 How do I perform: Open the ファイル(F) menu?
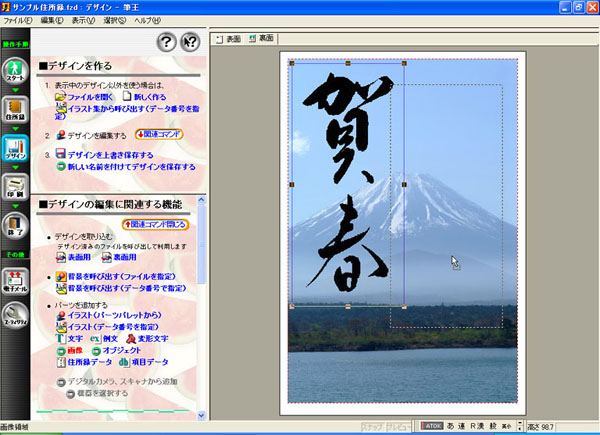(17, 20)
